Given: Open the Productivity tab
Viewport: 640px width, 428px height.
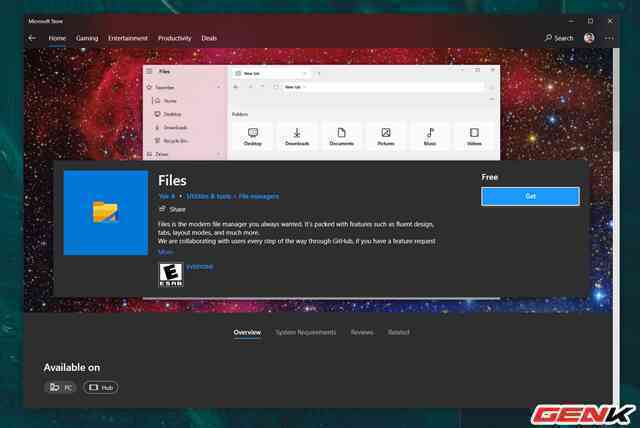Looking at the screenshot, I should click(175, 38).
